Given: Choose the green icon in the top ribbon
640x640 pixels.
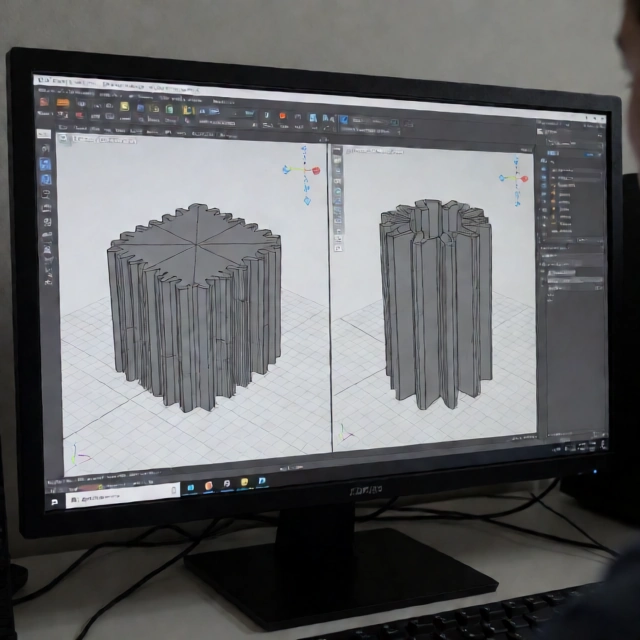Looking at the screenshot, I should tap(169, 109).
